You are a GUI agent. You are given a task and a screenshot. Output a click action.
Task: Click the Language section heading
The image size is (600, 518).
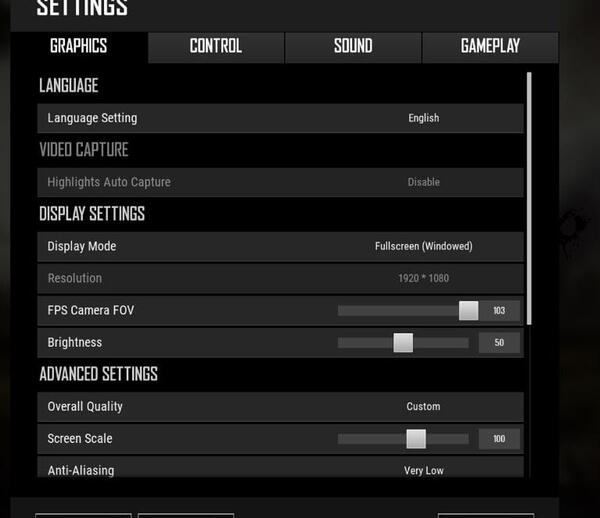pyautogui.click(x=69, y=85)
